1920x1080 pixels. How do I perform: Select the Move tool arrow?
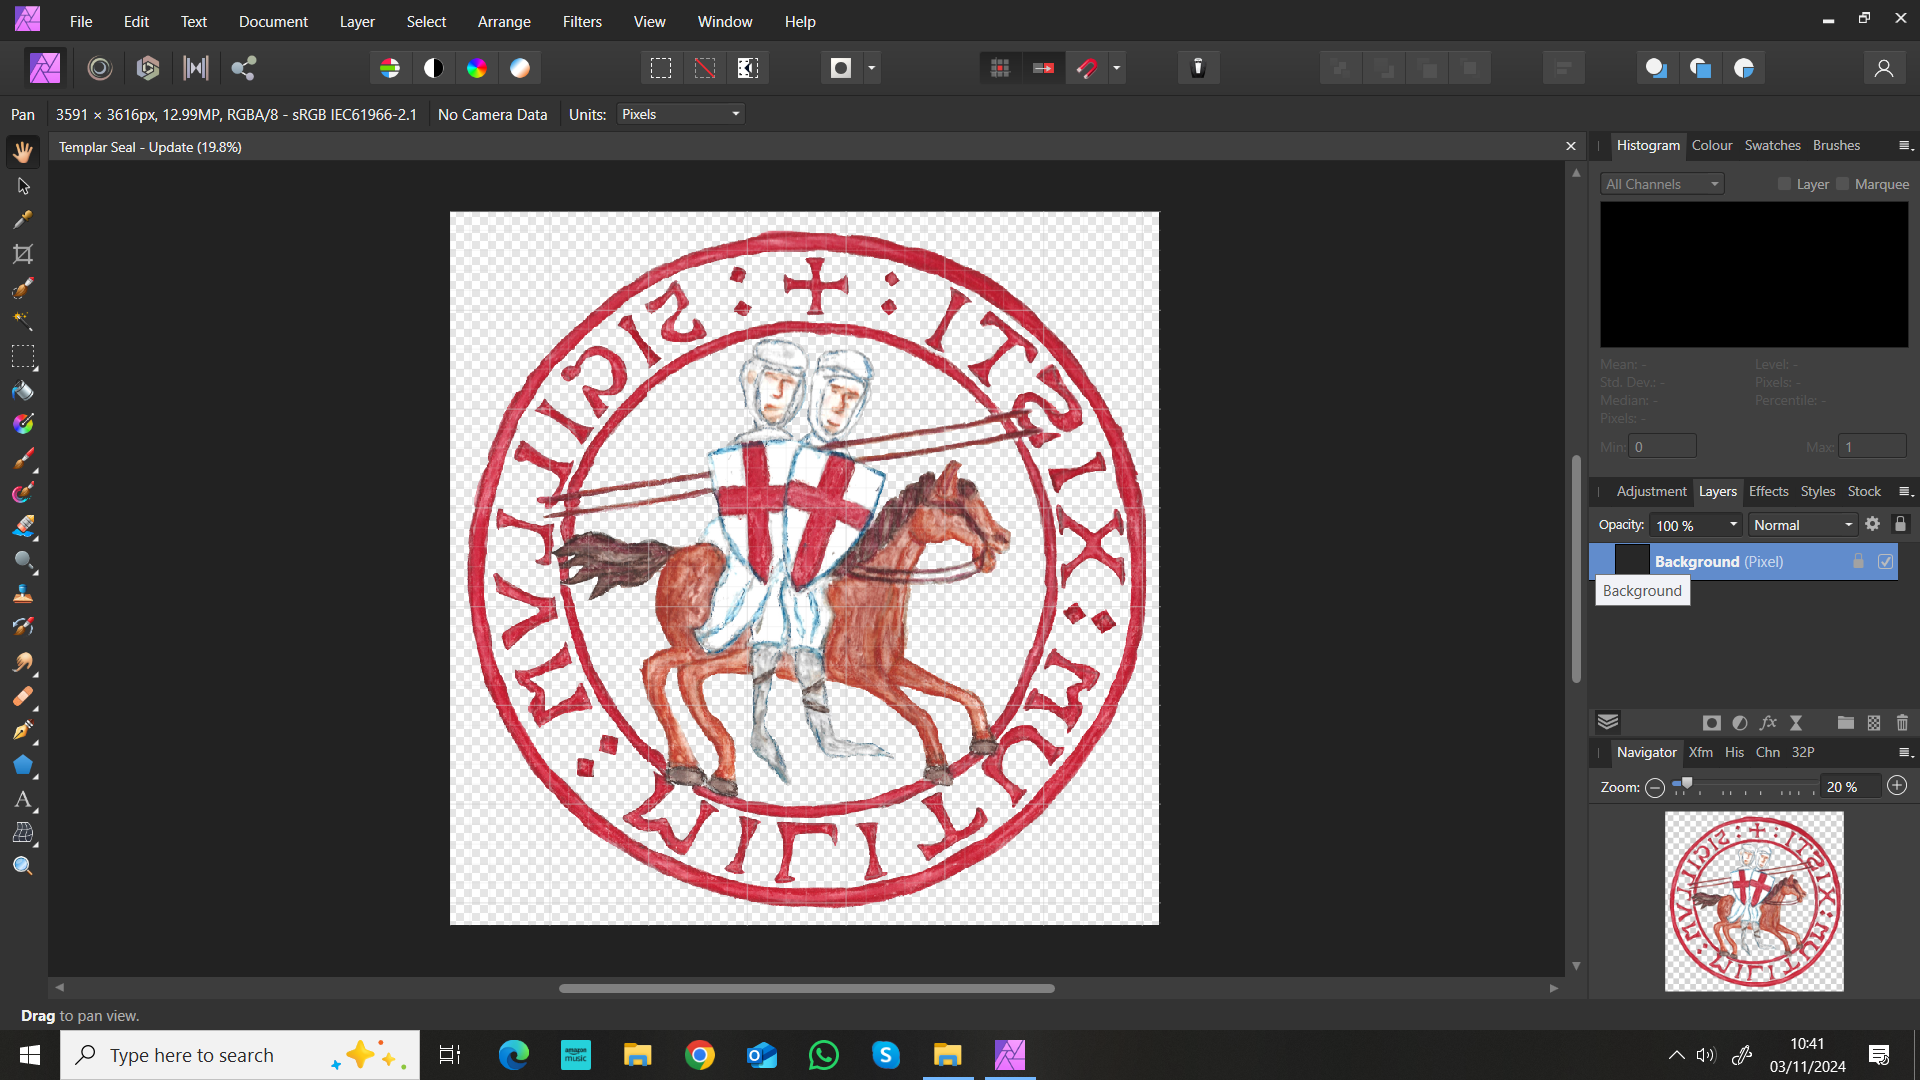(x=23, y=186)
